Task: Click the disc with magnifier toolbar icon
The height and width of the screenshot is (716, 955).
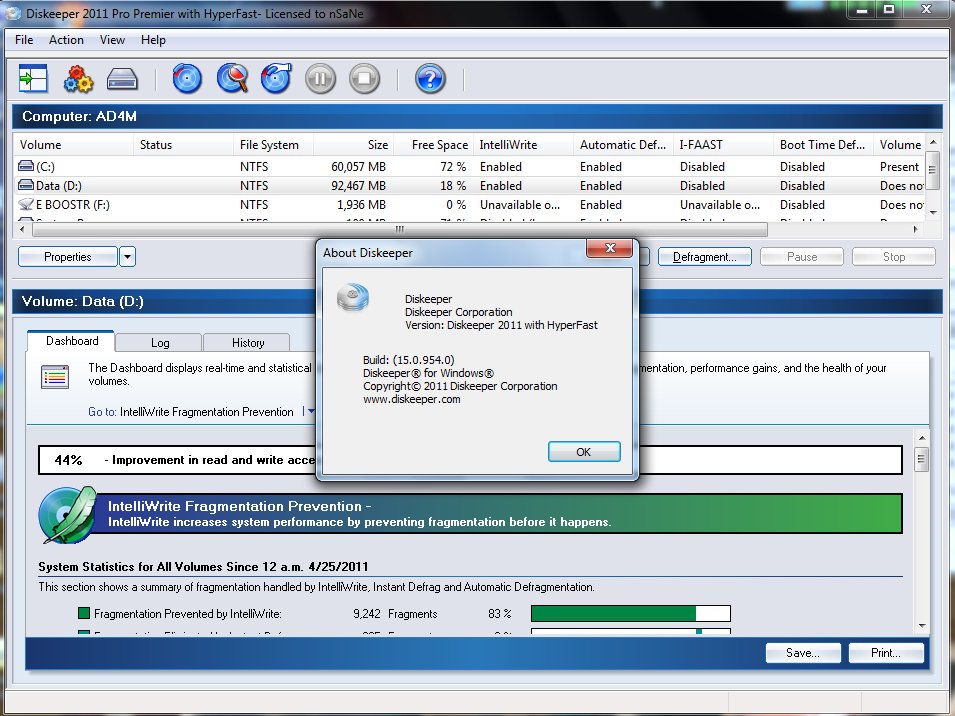Action: click(232, 79)
